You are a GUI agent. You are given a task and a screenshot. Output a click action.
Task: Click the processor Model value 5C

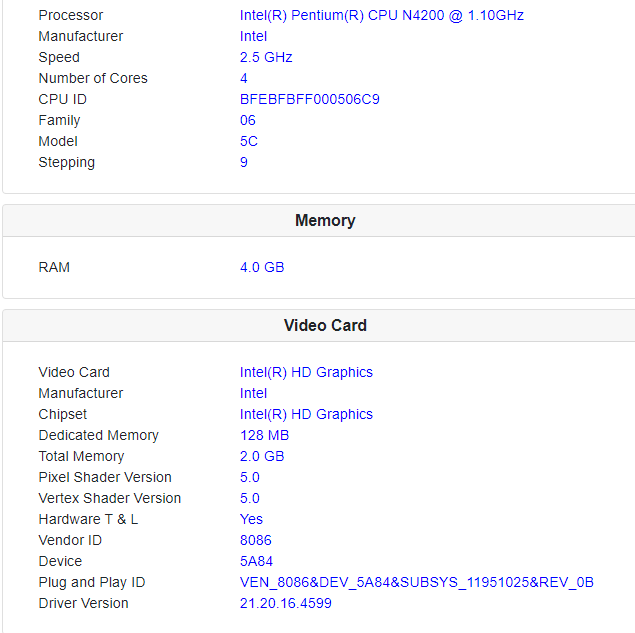tap(249, 141)
